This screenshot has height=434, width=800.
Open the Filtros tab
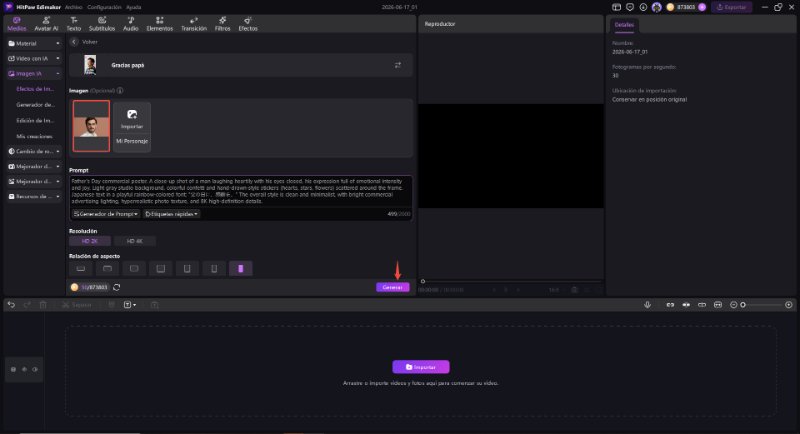click(222, 24)
